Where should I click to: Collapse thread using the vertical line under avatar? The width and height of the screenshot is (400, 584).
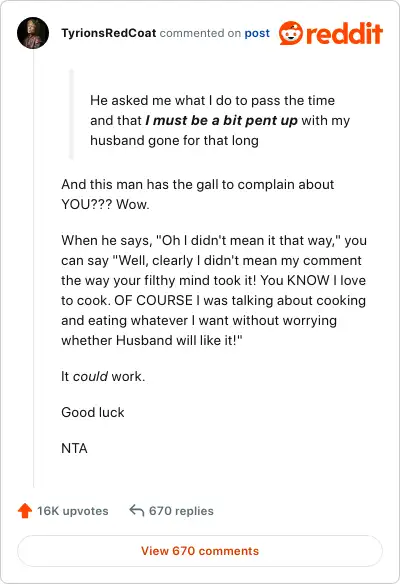point(34,268)
